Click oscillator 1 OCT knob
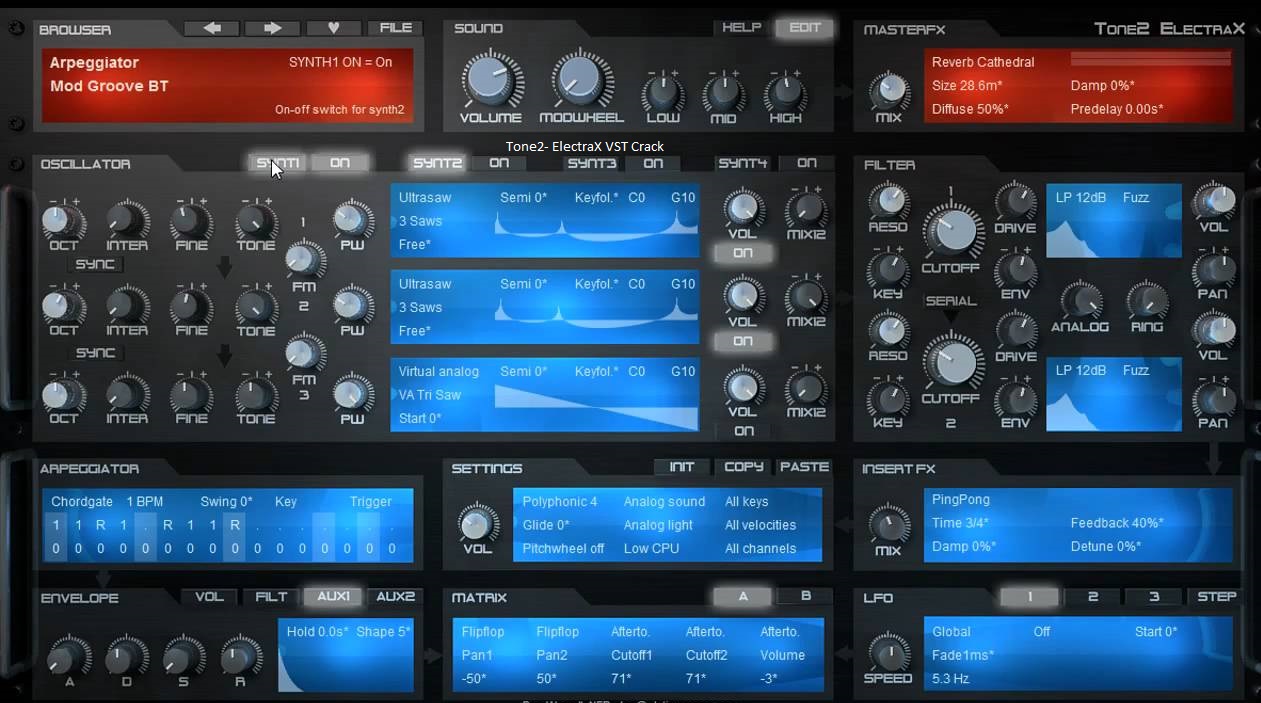The height and width of the screenshot is (703, 1261). [63, 219]
